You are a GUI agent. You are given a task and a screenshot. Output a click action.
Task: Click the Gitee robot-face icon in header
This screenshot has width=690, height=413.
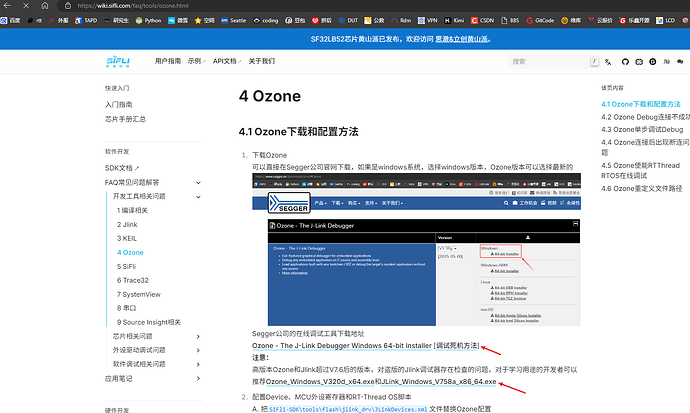tap(639, 62)
